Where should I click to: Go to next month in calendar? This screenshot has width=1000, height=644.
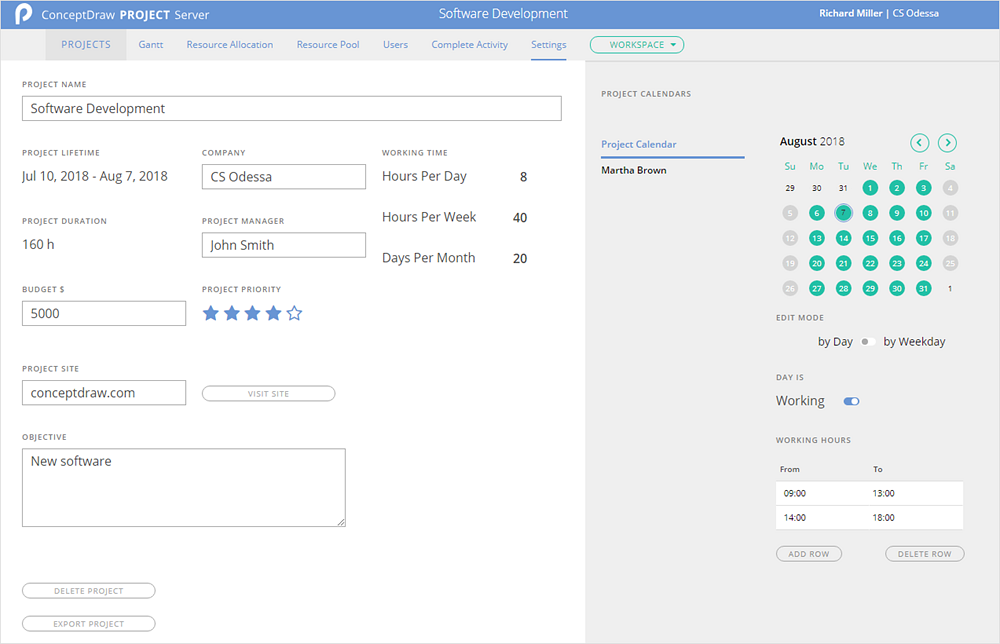[947, 143]
